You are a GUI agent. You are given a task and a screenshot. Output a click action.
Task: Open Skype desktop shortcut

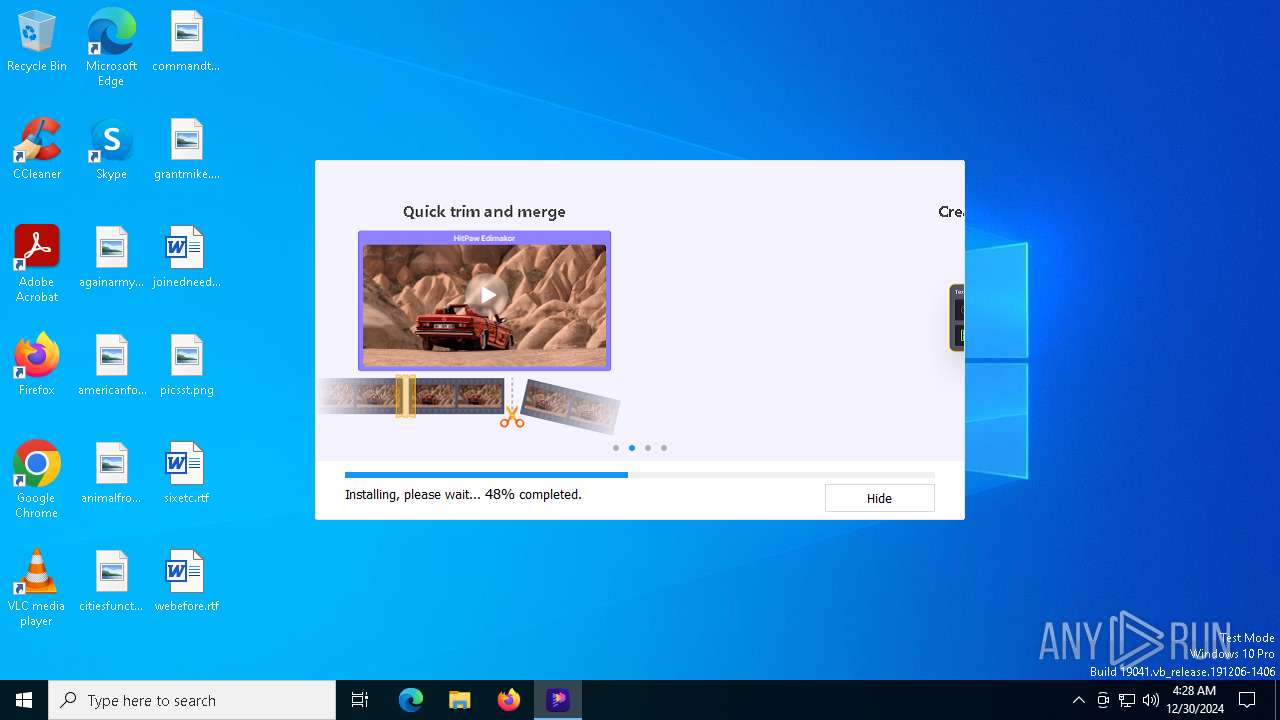point(111,150)
